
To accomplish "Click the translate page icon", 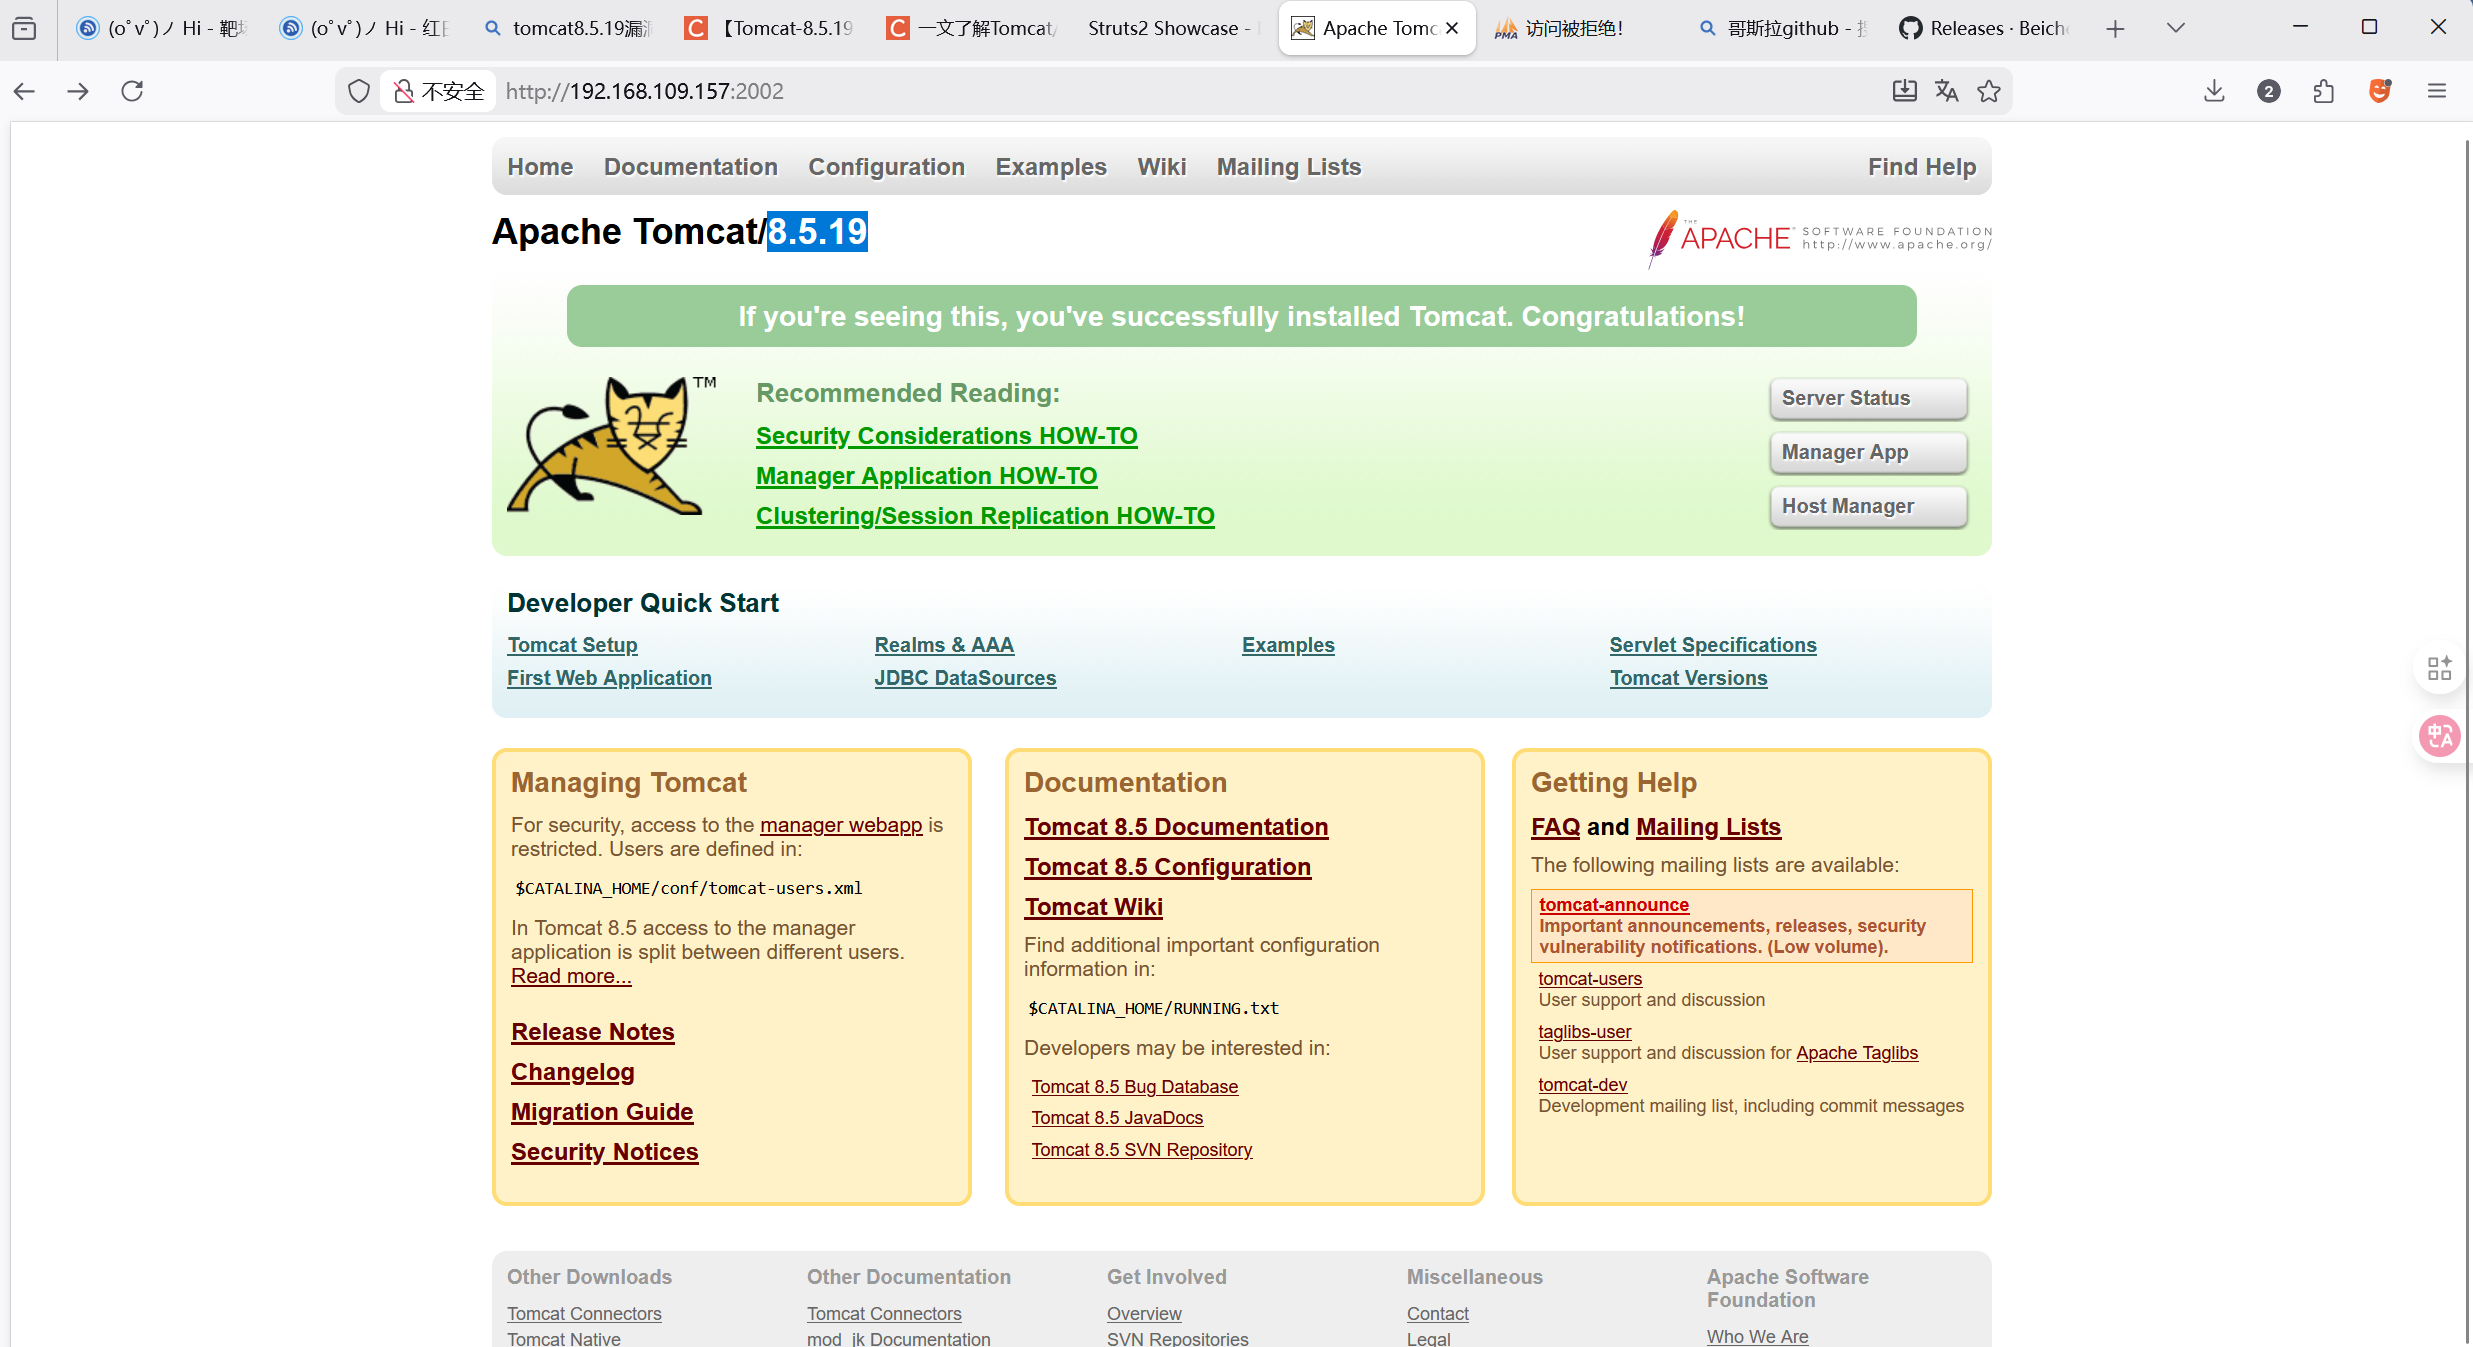I will pyautogui.click(x=1946, y=91).
